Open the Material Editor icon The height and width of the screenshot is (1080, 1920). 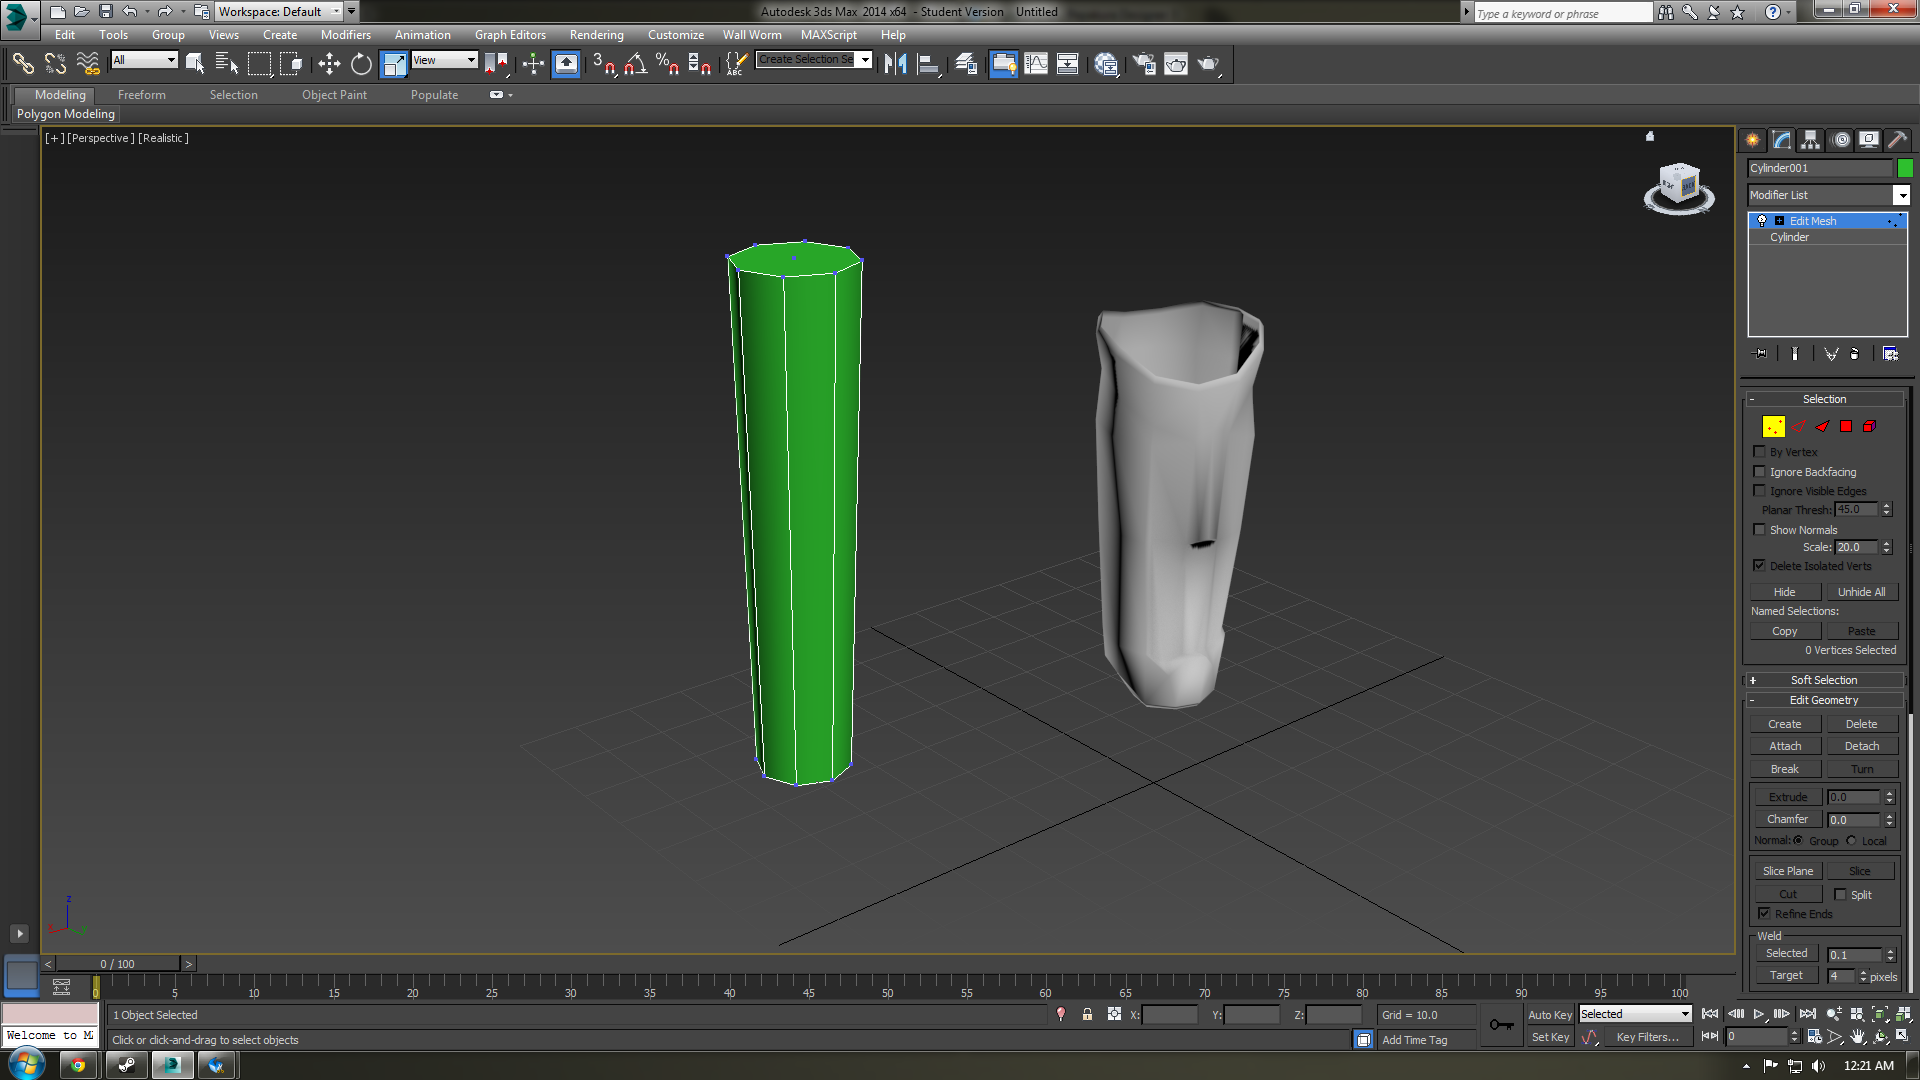[x=1106, y=65]
